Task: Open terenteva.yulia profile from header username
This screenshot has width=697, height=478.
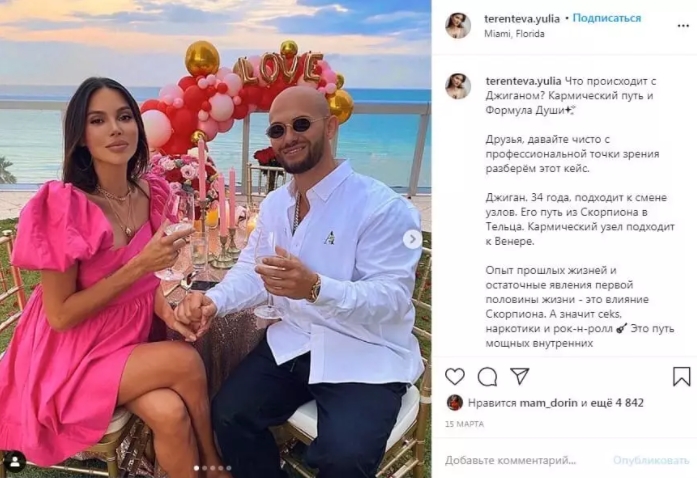Action: [x=522, y=19]
